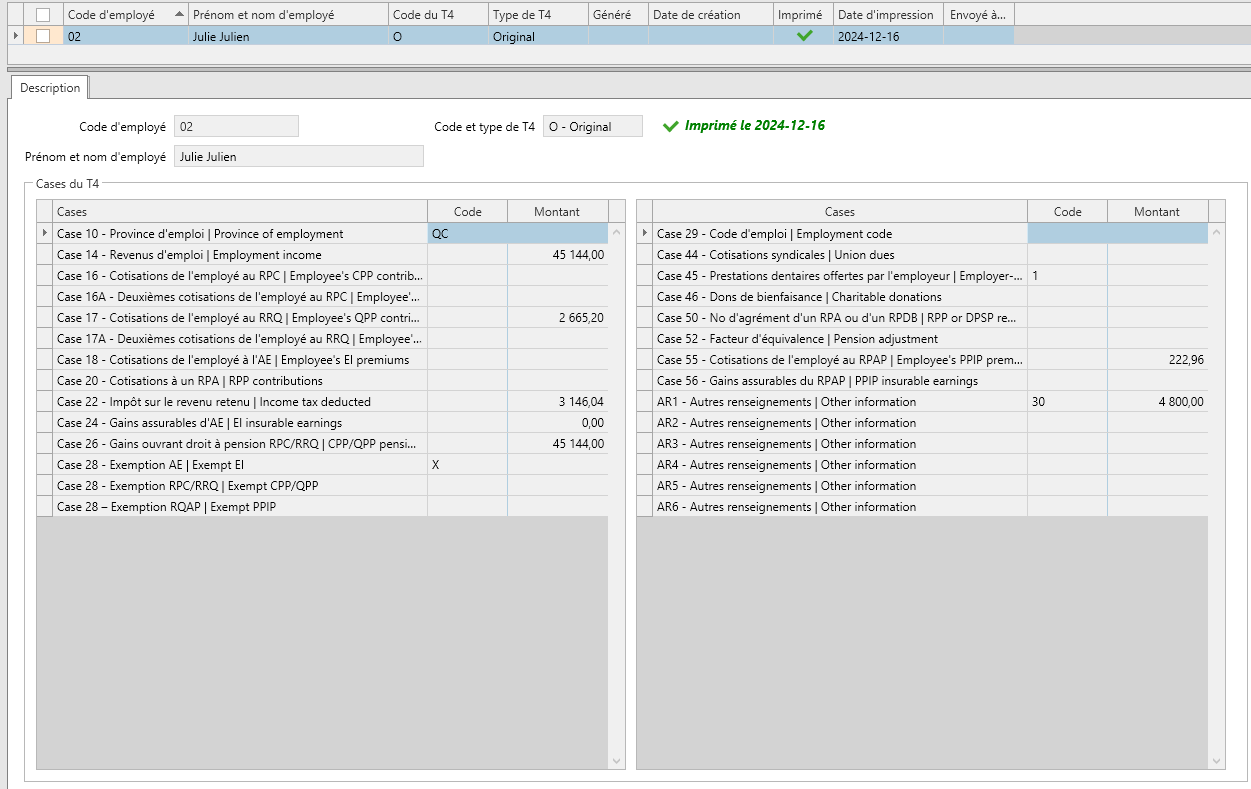Click the row indicator arrow beside Case 10
The width and height of the screenshot is (1251, 789).
point(44,233)
